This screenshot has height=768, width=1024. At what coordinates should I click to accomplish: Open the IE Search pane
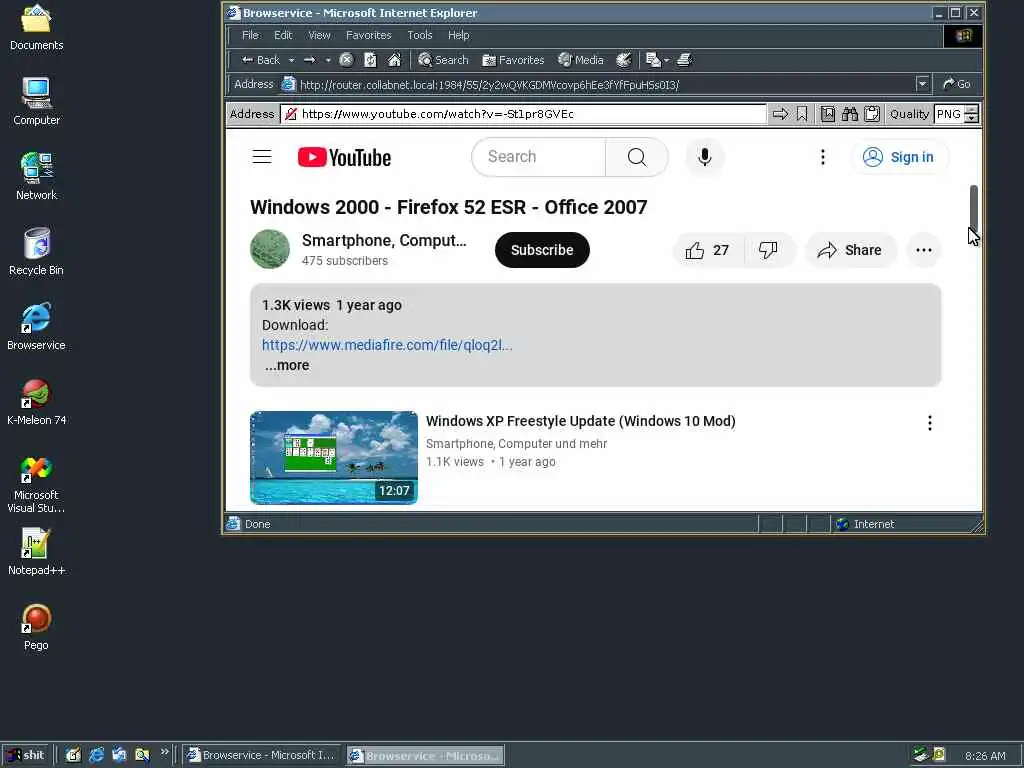443,60
